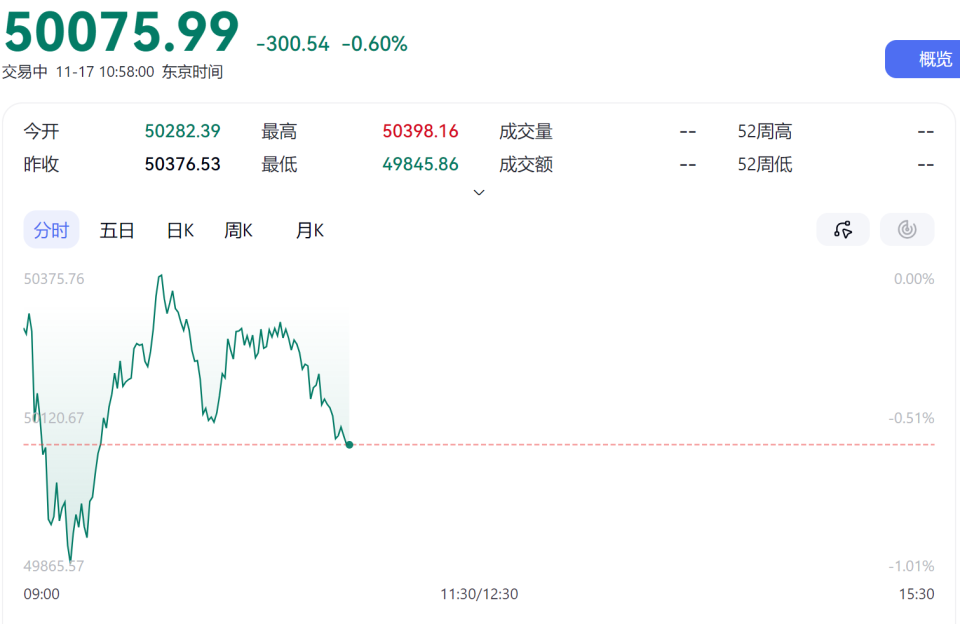This screenshot has width=960, height=624.
Task: Click the 最低 low price 49845.86 value
Action: pos(421,164)
